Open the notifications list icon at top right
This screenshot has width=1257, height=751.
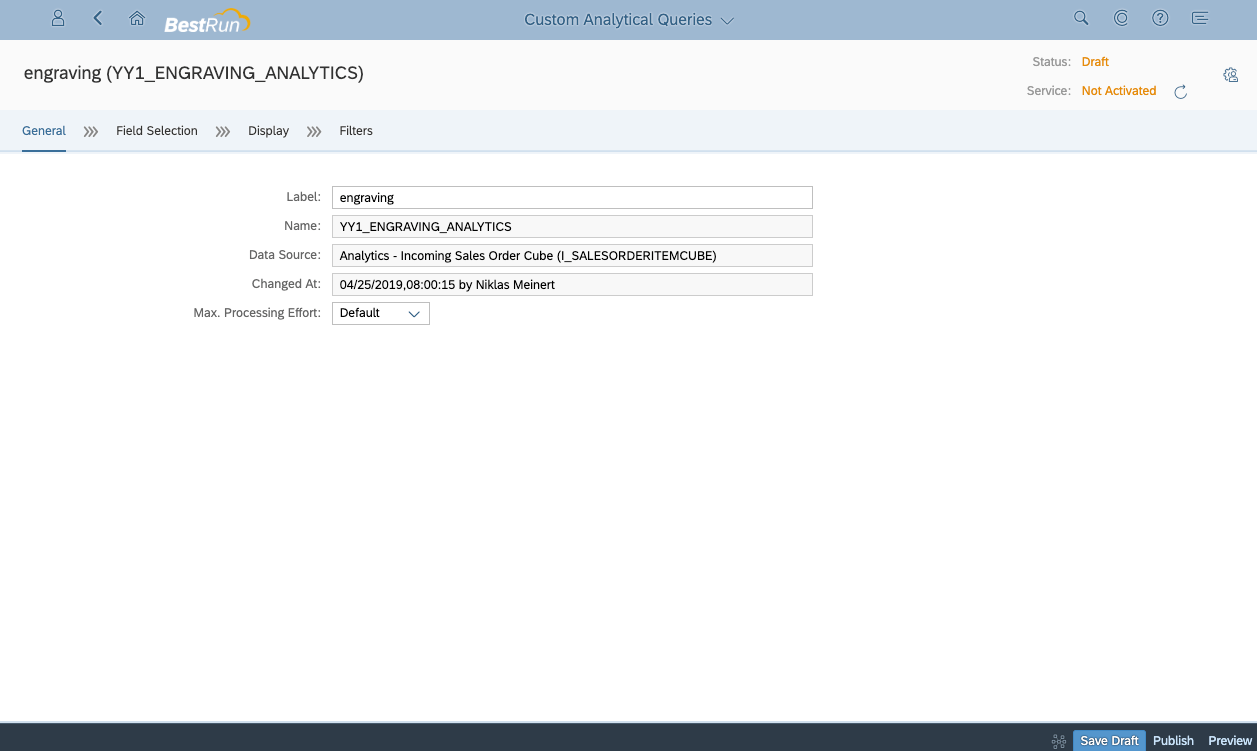(x=1199, y=18)
